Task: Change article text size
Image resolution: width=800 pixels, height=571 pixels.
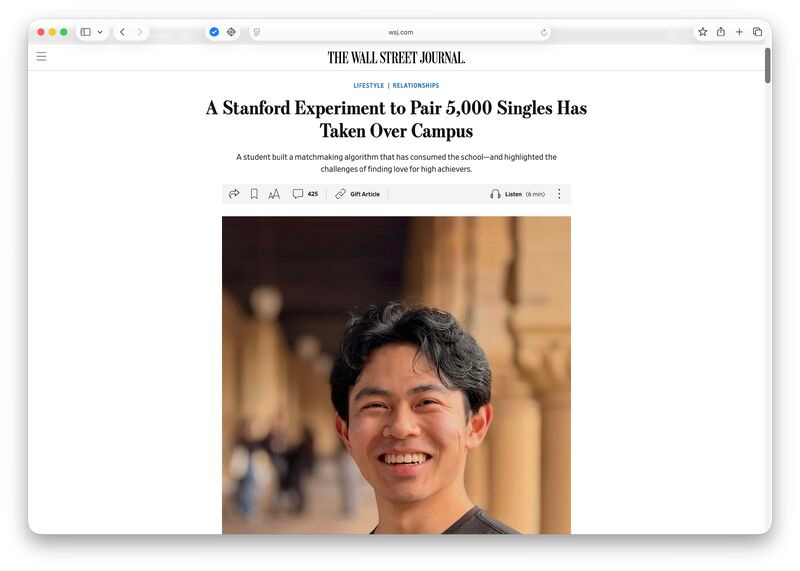Action: (x=274, y=194)
